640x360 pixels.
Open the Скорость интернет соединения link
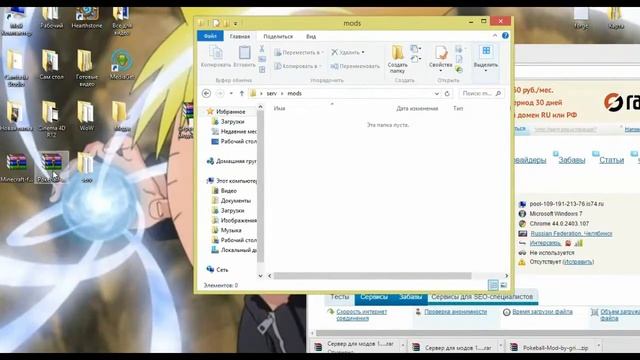[x=362, y=315]
